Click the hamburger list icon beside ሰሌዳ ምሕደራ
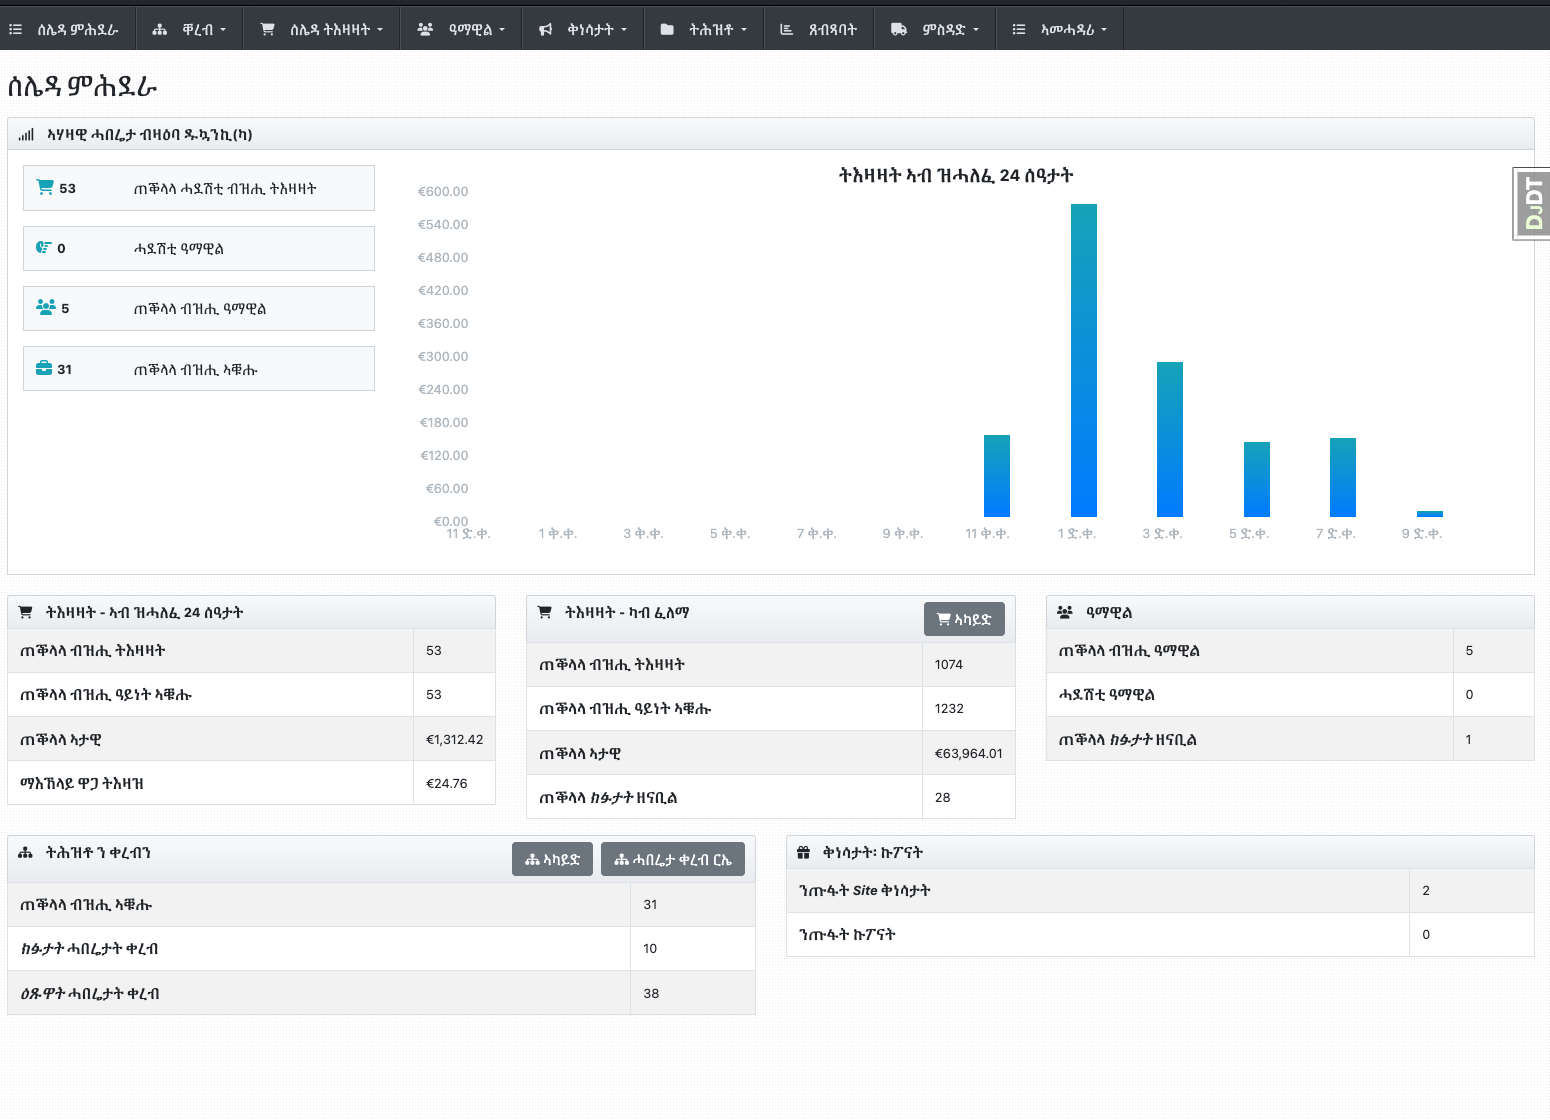The height and width of the screenshot is (1120, 1550). 15,28
